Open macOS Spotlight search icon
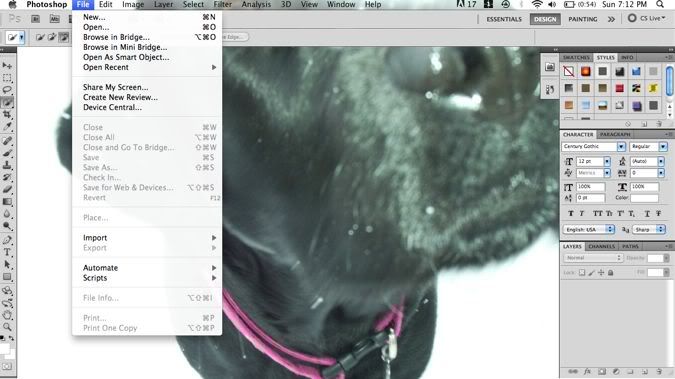Screen dimensions: 675x379 click(660, 4)
